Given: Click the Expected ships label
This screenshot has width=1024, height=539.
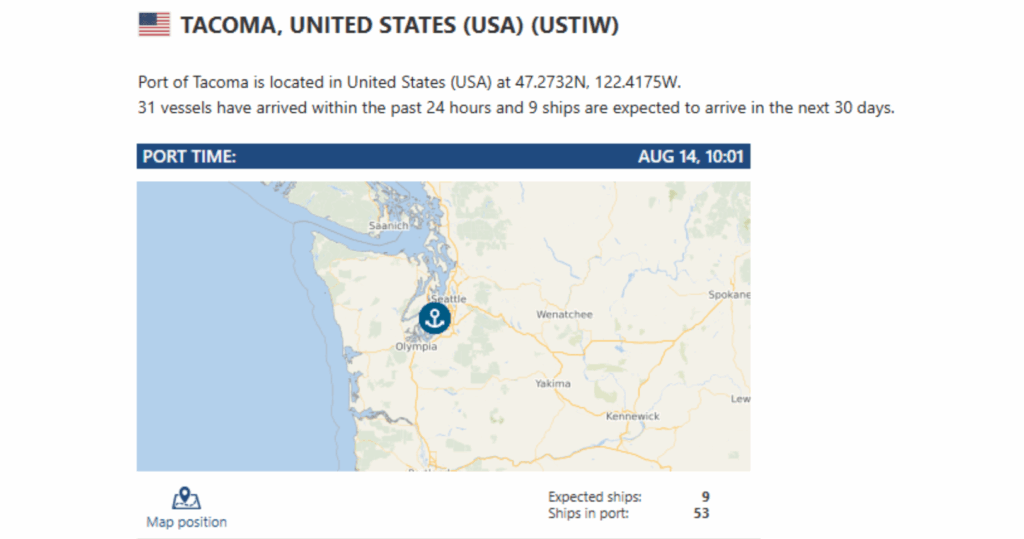Looking at the screenshot, I should (x=594, y=497).
